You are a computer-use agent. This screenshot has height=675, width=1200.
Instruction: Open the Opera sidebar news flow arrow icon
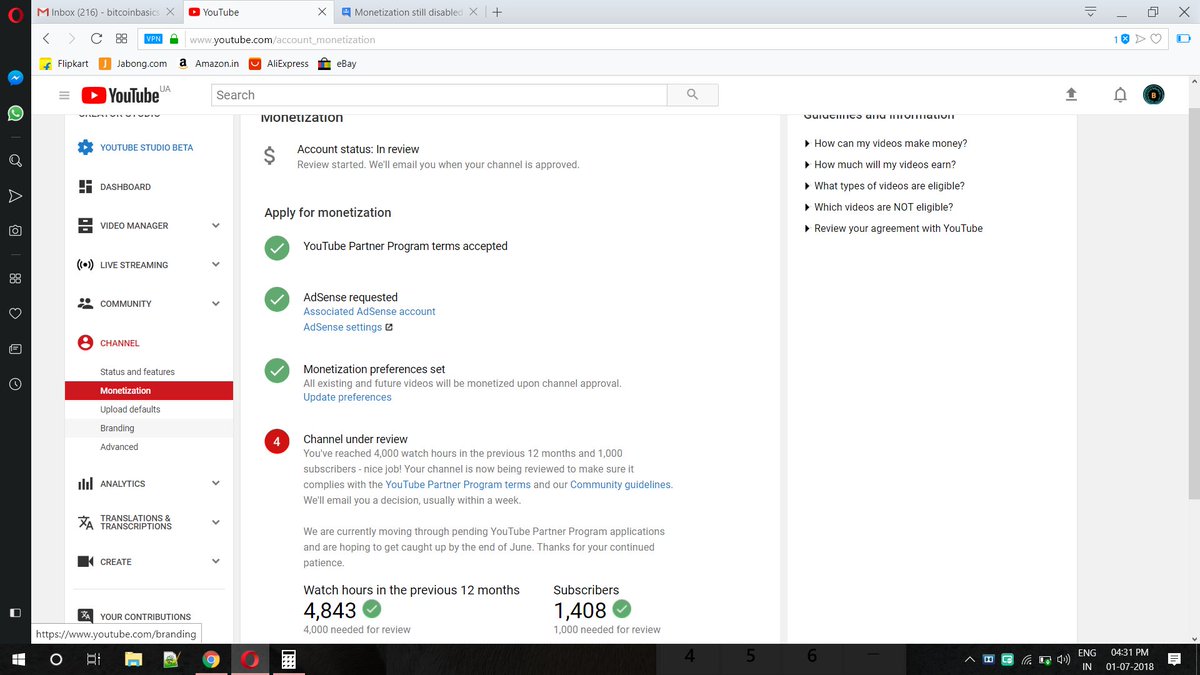[x=16, y=195]
